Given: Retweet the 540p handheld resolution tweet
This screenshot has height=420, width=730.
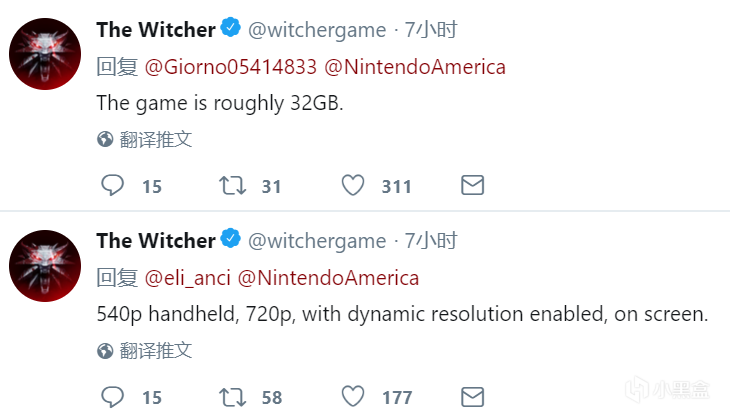Looking at the screenshot, I should pyautogui.click(x=232, y=396).
